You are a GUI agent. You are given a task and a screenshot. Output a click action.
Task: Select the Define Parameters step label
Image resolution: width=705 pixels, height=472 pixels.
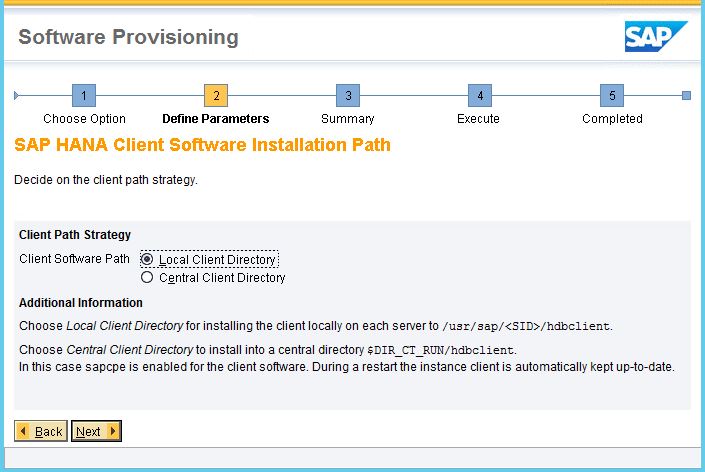pos(216,119)
